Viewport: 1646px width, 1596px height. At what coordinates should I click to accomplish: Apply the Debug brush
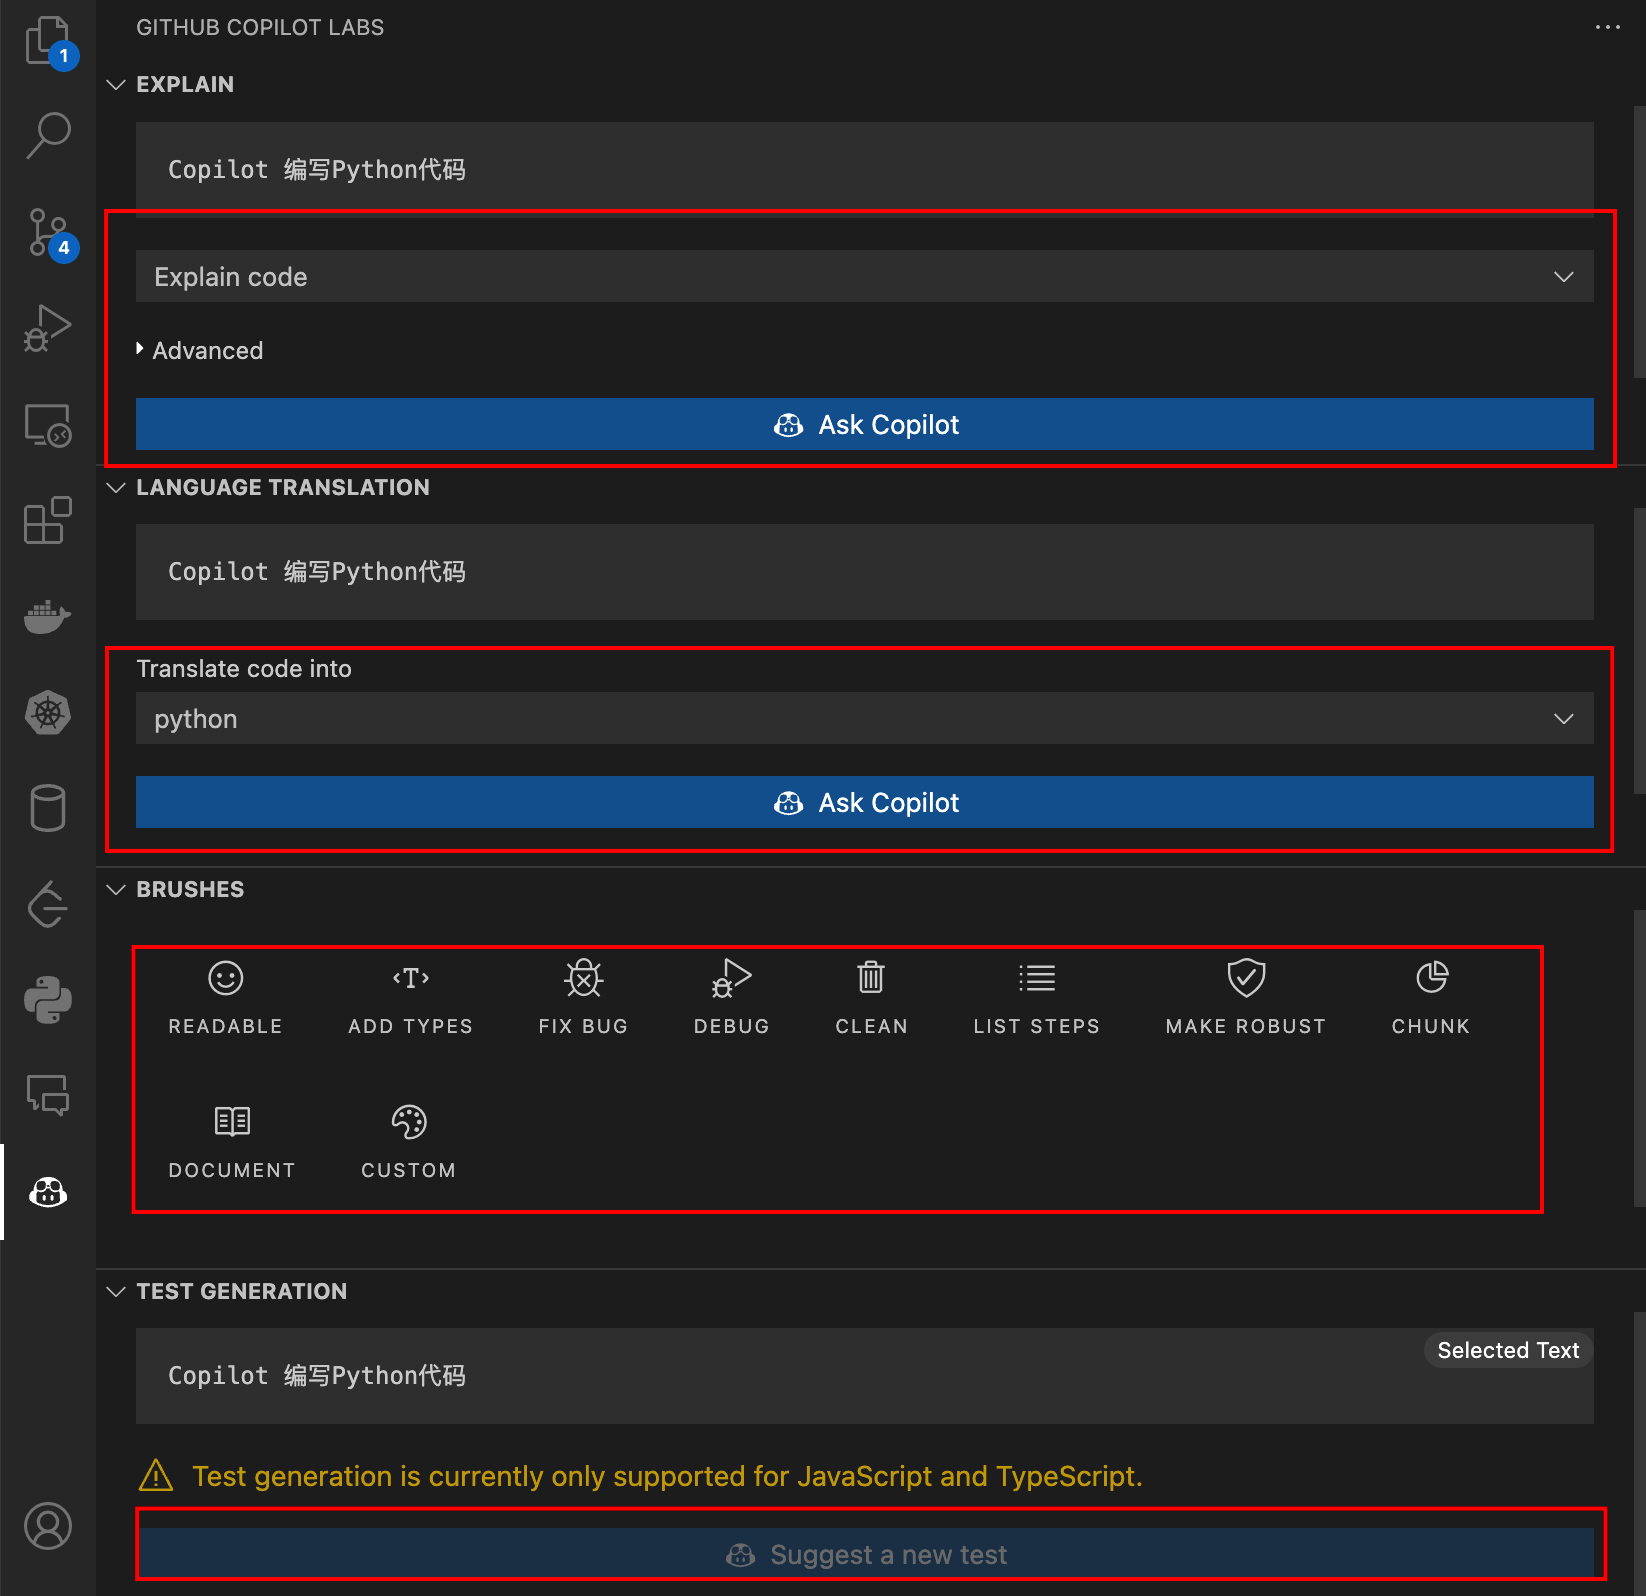tap(732, 998)
